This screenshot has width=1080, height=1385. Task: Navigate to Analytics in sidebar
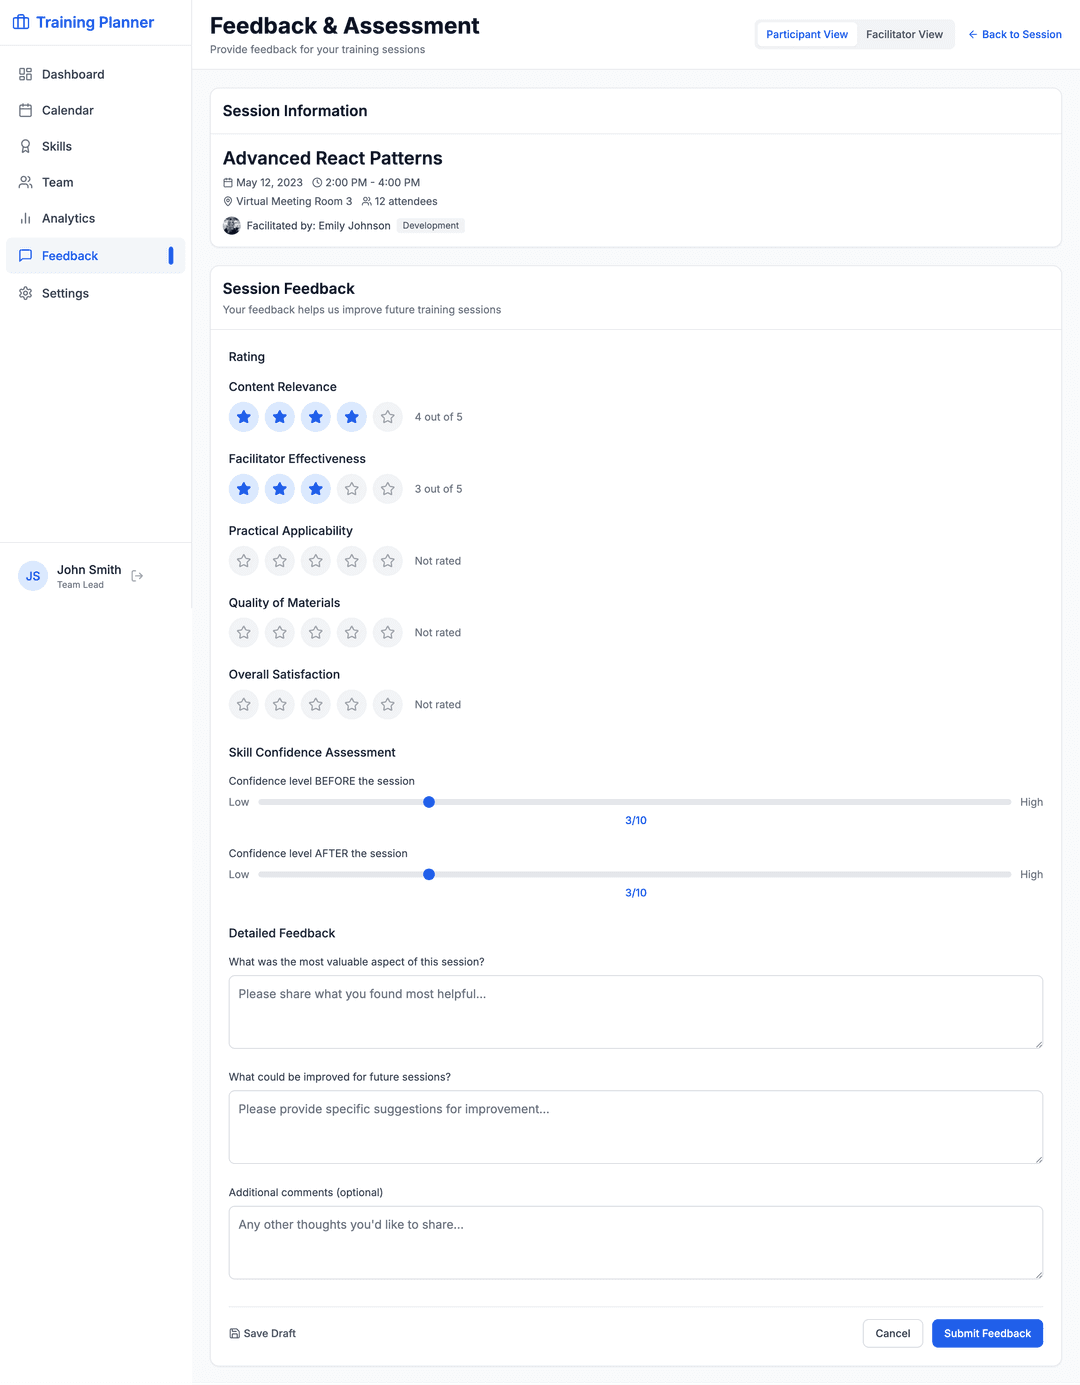pos(68,218)
